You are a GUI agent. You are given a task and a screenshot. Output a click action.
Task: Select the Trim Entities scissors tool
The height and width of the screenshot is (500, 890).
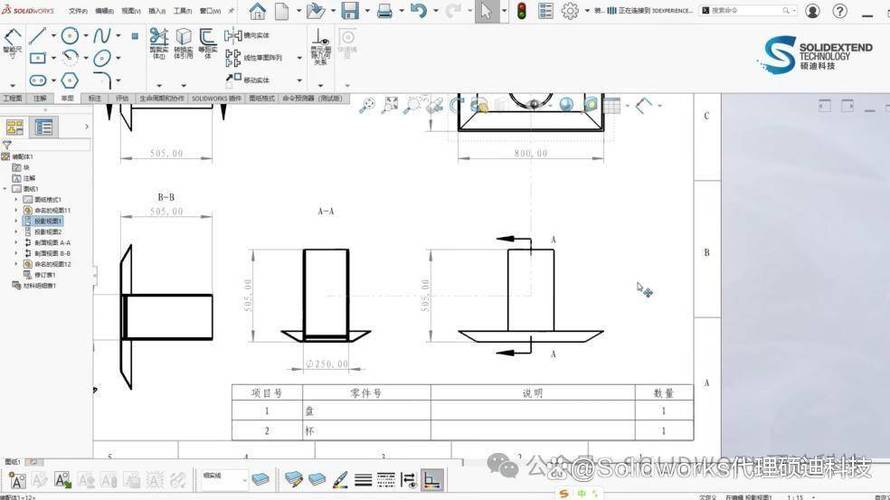pyautogui.click(x=159, y=43)
